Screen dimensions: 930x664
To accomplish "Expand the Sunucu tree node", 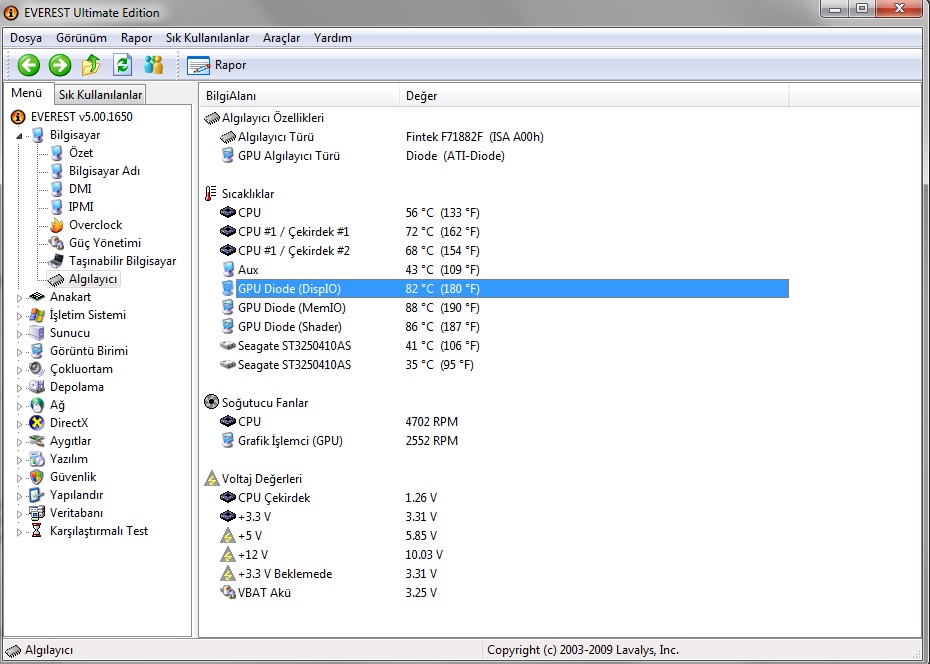I will pyautogui.click(x=19, y=334).
